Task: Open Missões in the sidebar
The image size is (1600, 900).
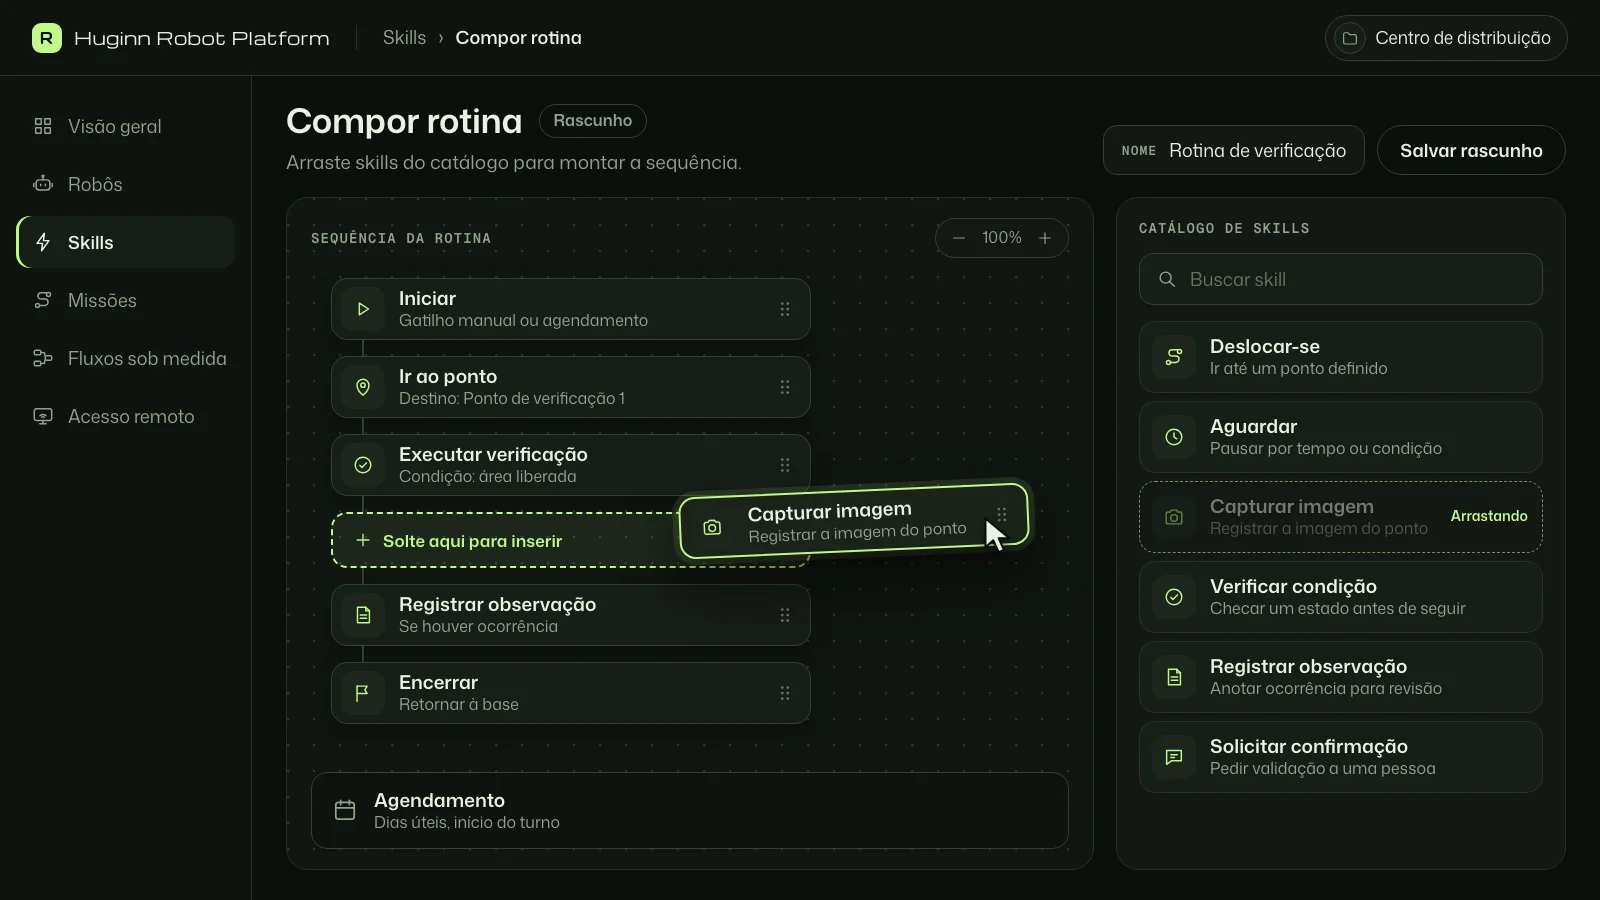Action: [126, 300]
